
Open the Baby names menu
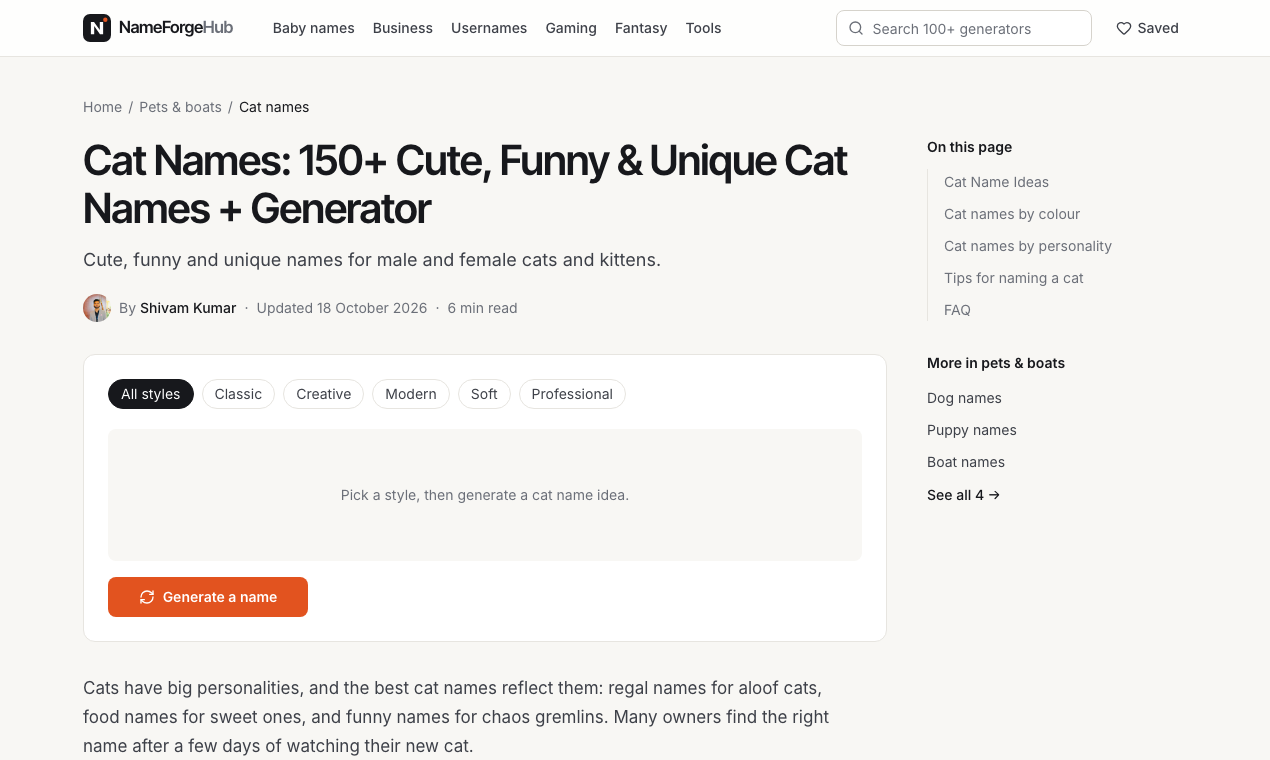point(314,28)
